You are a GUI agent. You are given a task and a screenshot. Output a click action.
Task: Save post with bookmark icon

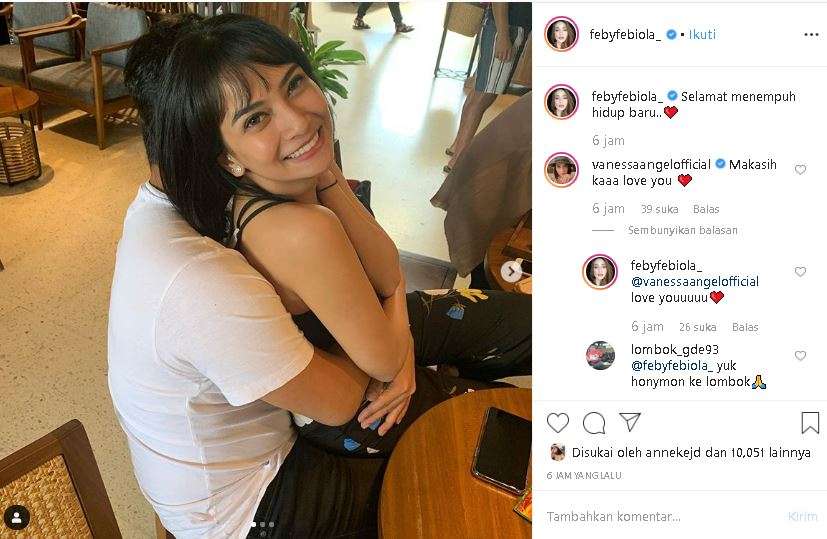810,422
